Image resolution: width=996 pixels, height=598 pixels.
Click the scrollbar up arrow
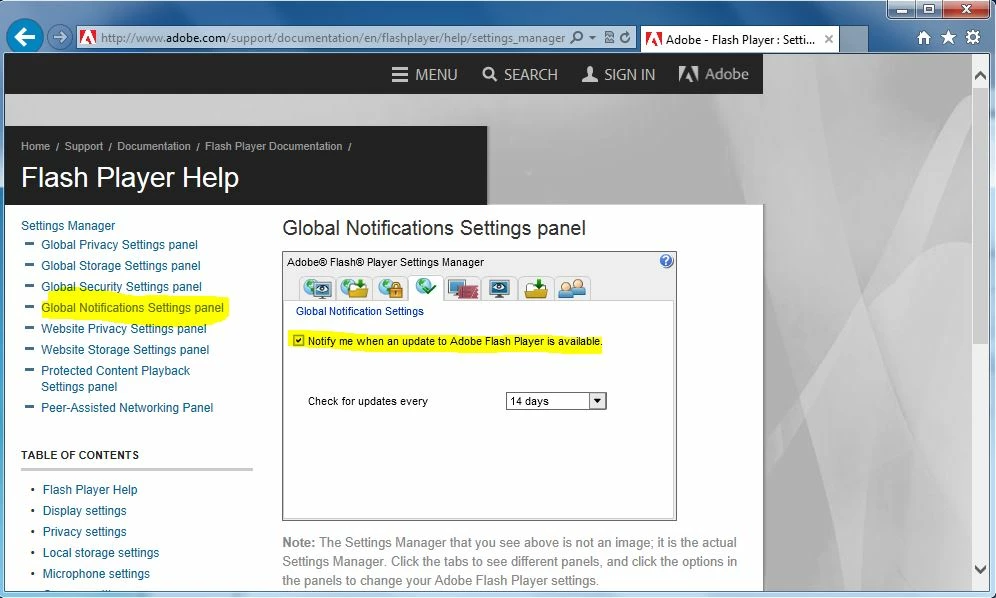point(979,76)
